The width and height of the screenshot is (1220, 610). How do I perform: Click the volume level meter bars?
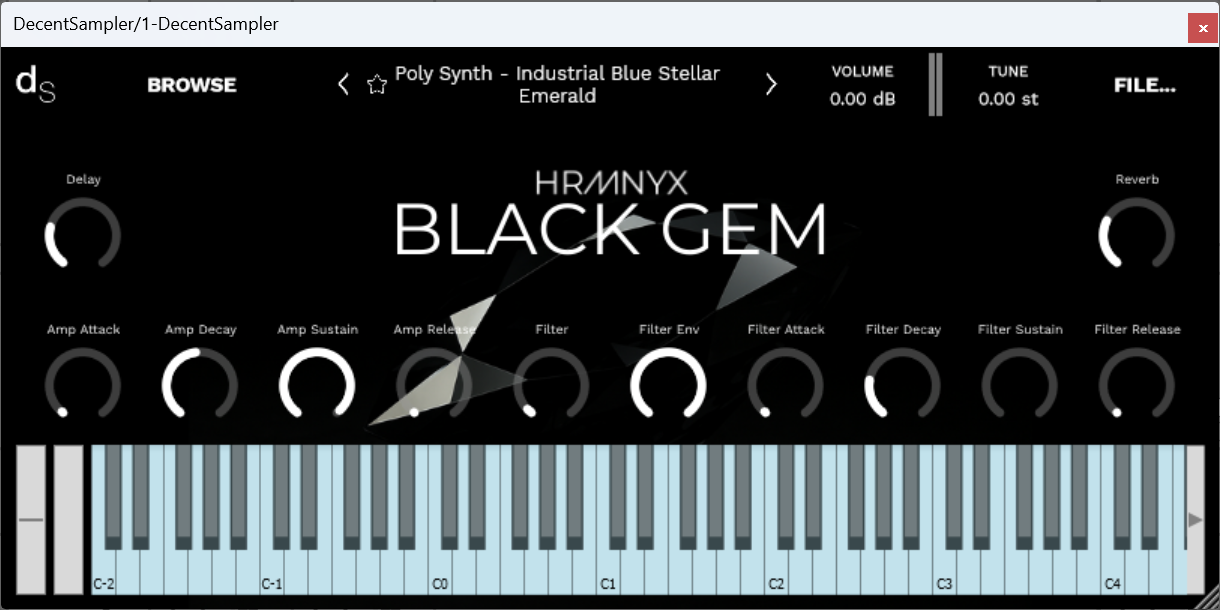(935, 84)
